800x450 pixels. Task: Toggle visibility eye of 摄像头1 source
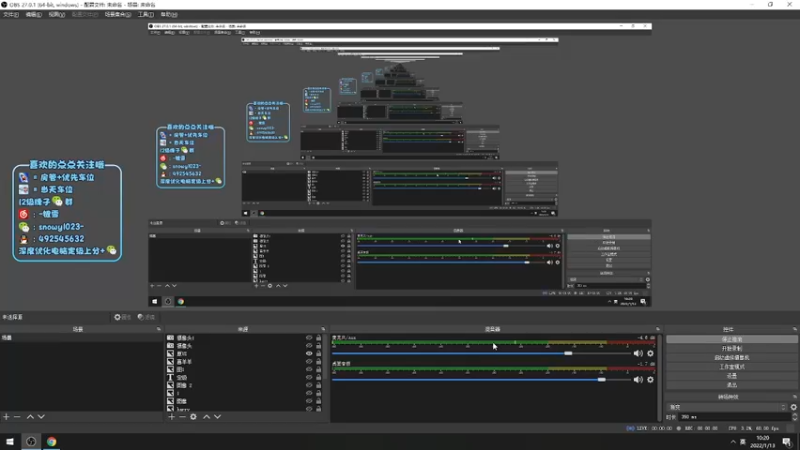click(309, 338)
